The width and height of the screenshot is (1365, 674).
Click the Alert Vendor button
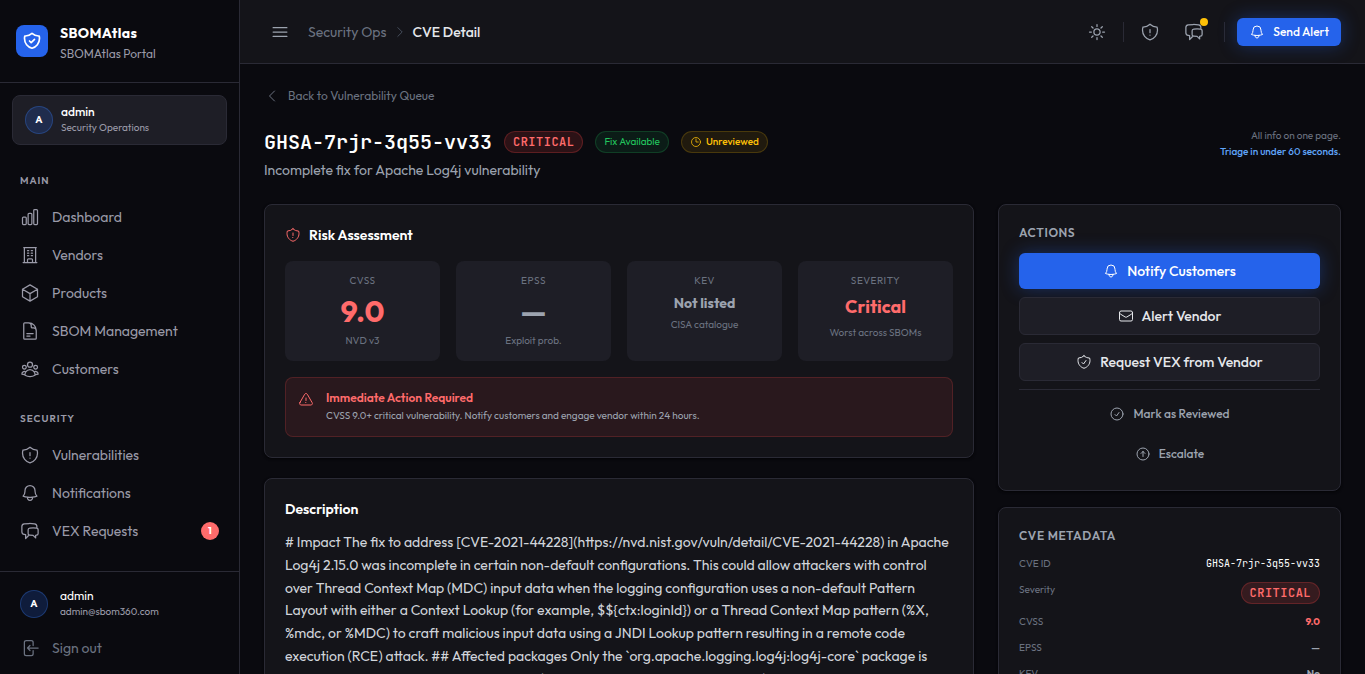[x=1169, y=316]
